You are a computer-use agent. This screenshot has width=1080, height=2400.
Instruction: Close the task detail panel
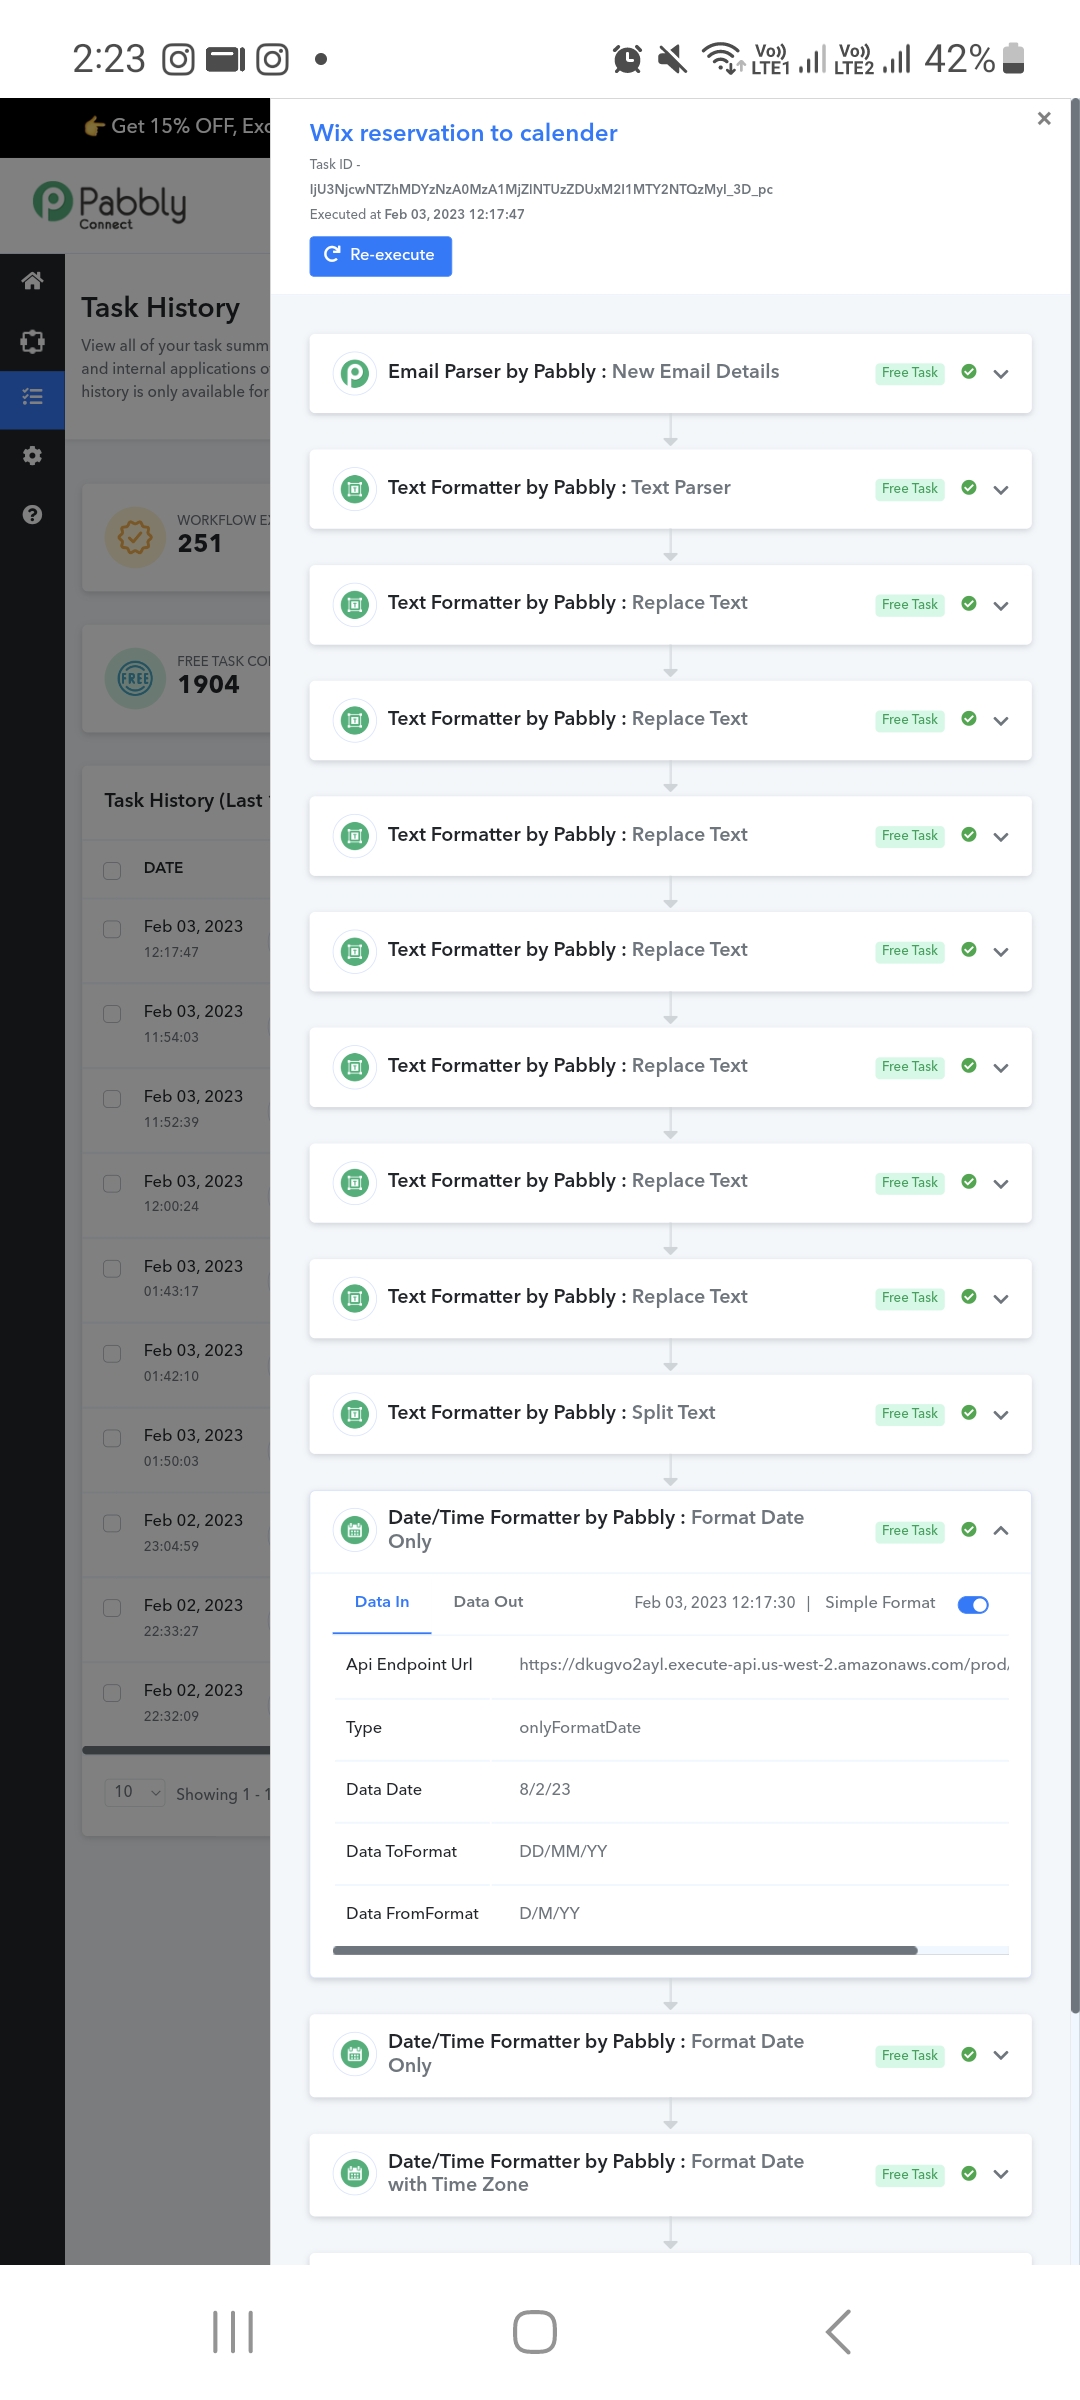coord(1044,119)
